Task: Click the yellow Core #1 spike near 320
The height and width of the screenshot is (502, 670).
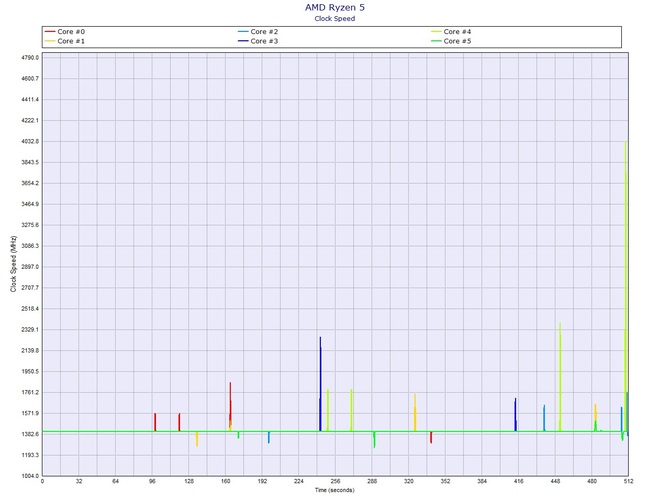Action: tap(415, 412)
